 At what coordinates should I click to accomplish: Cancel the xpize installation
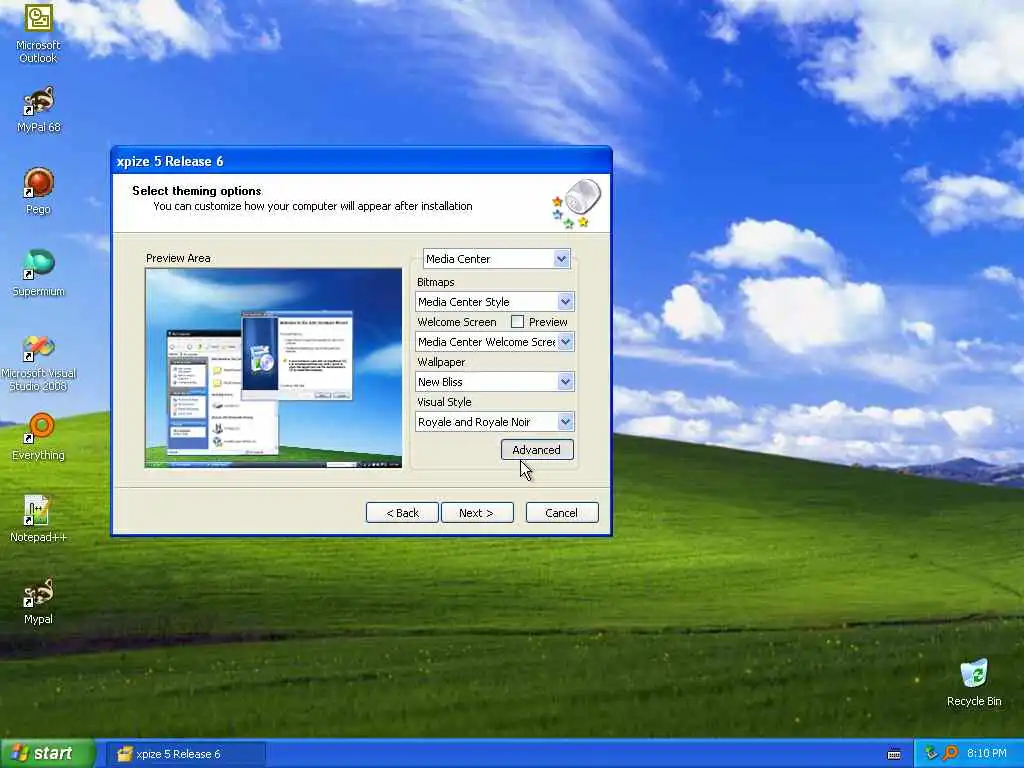[562, 513]
